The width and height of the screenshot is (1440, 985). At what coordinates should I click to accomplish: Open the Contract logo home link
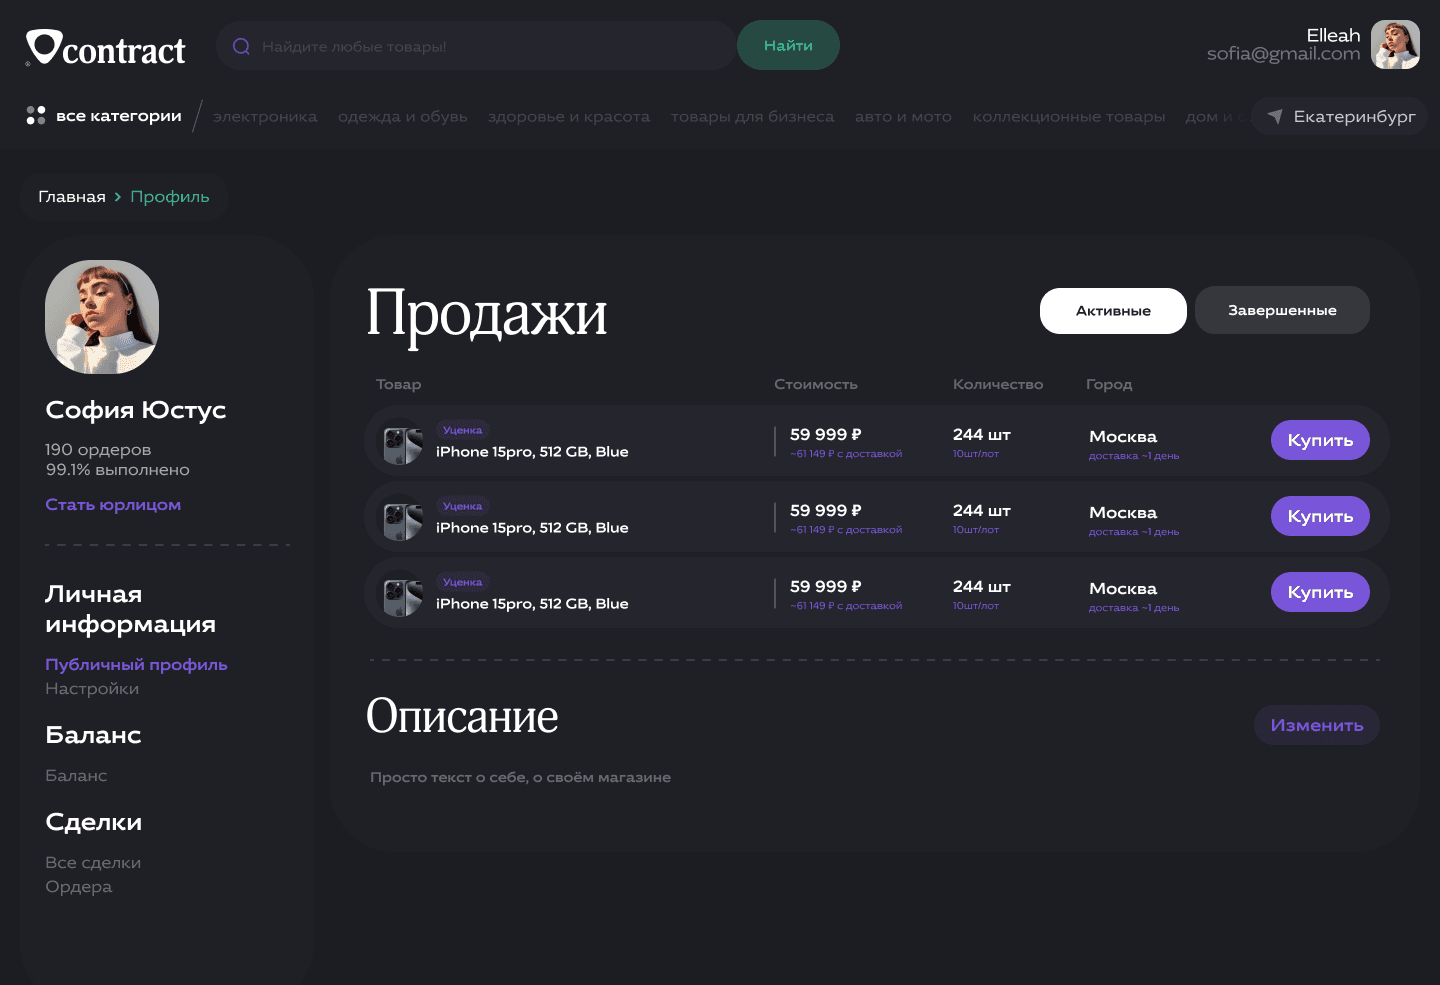point(106,47)
